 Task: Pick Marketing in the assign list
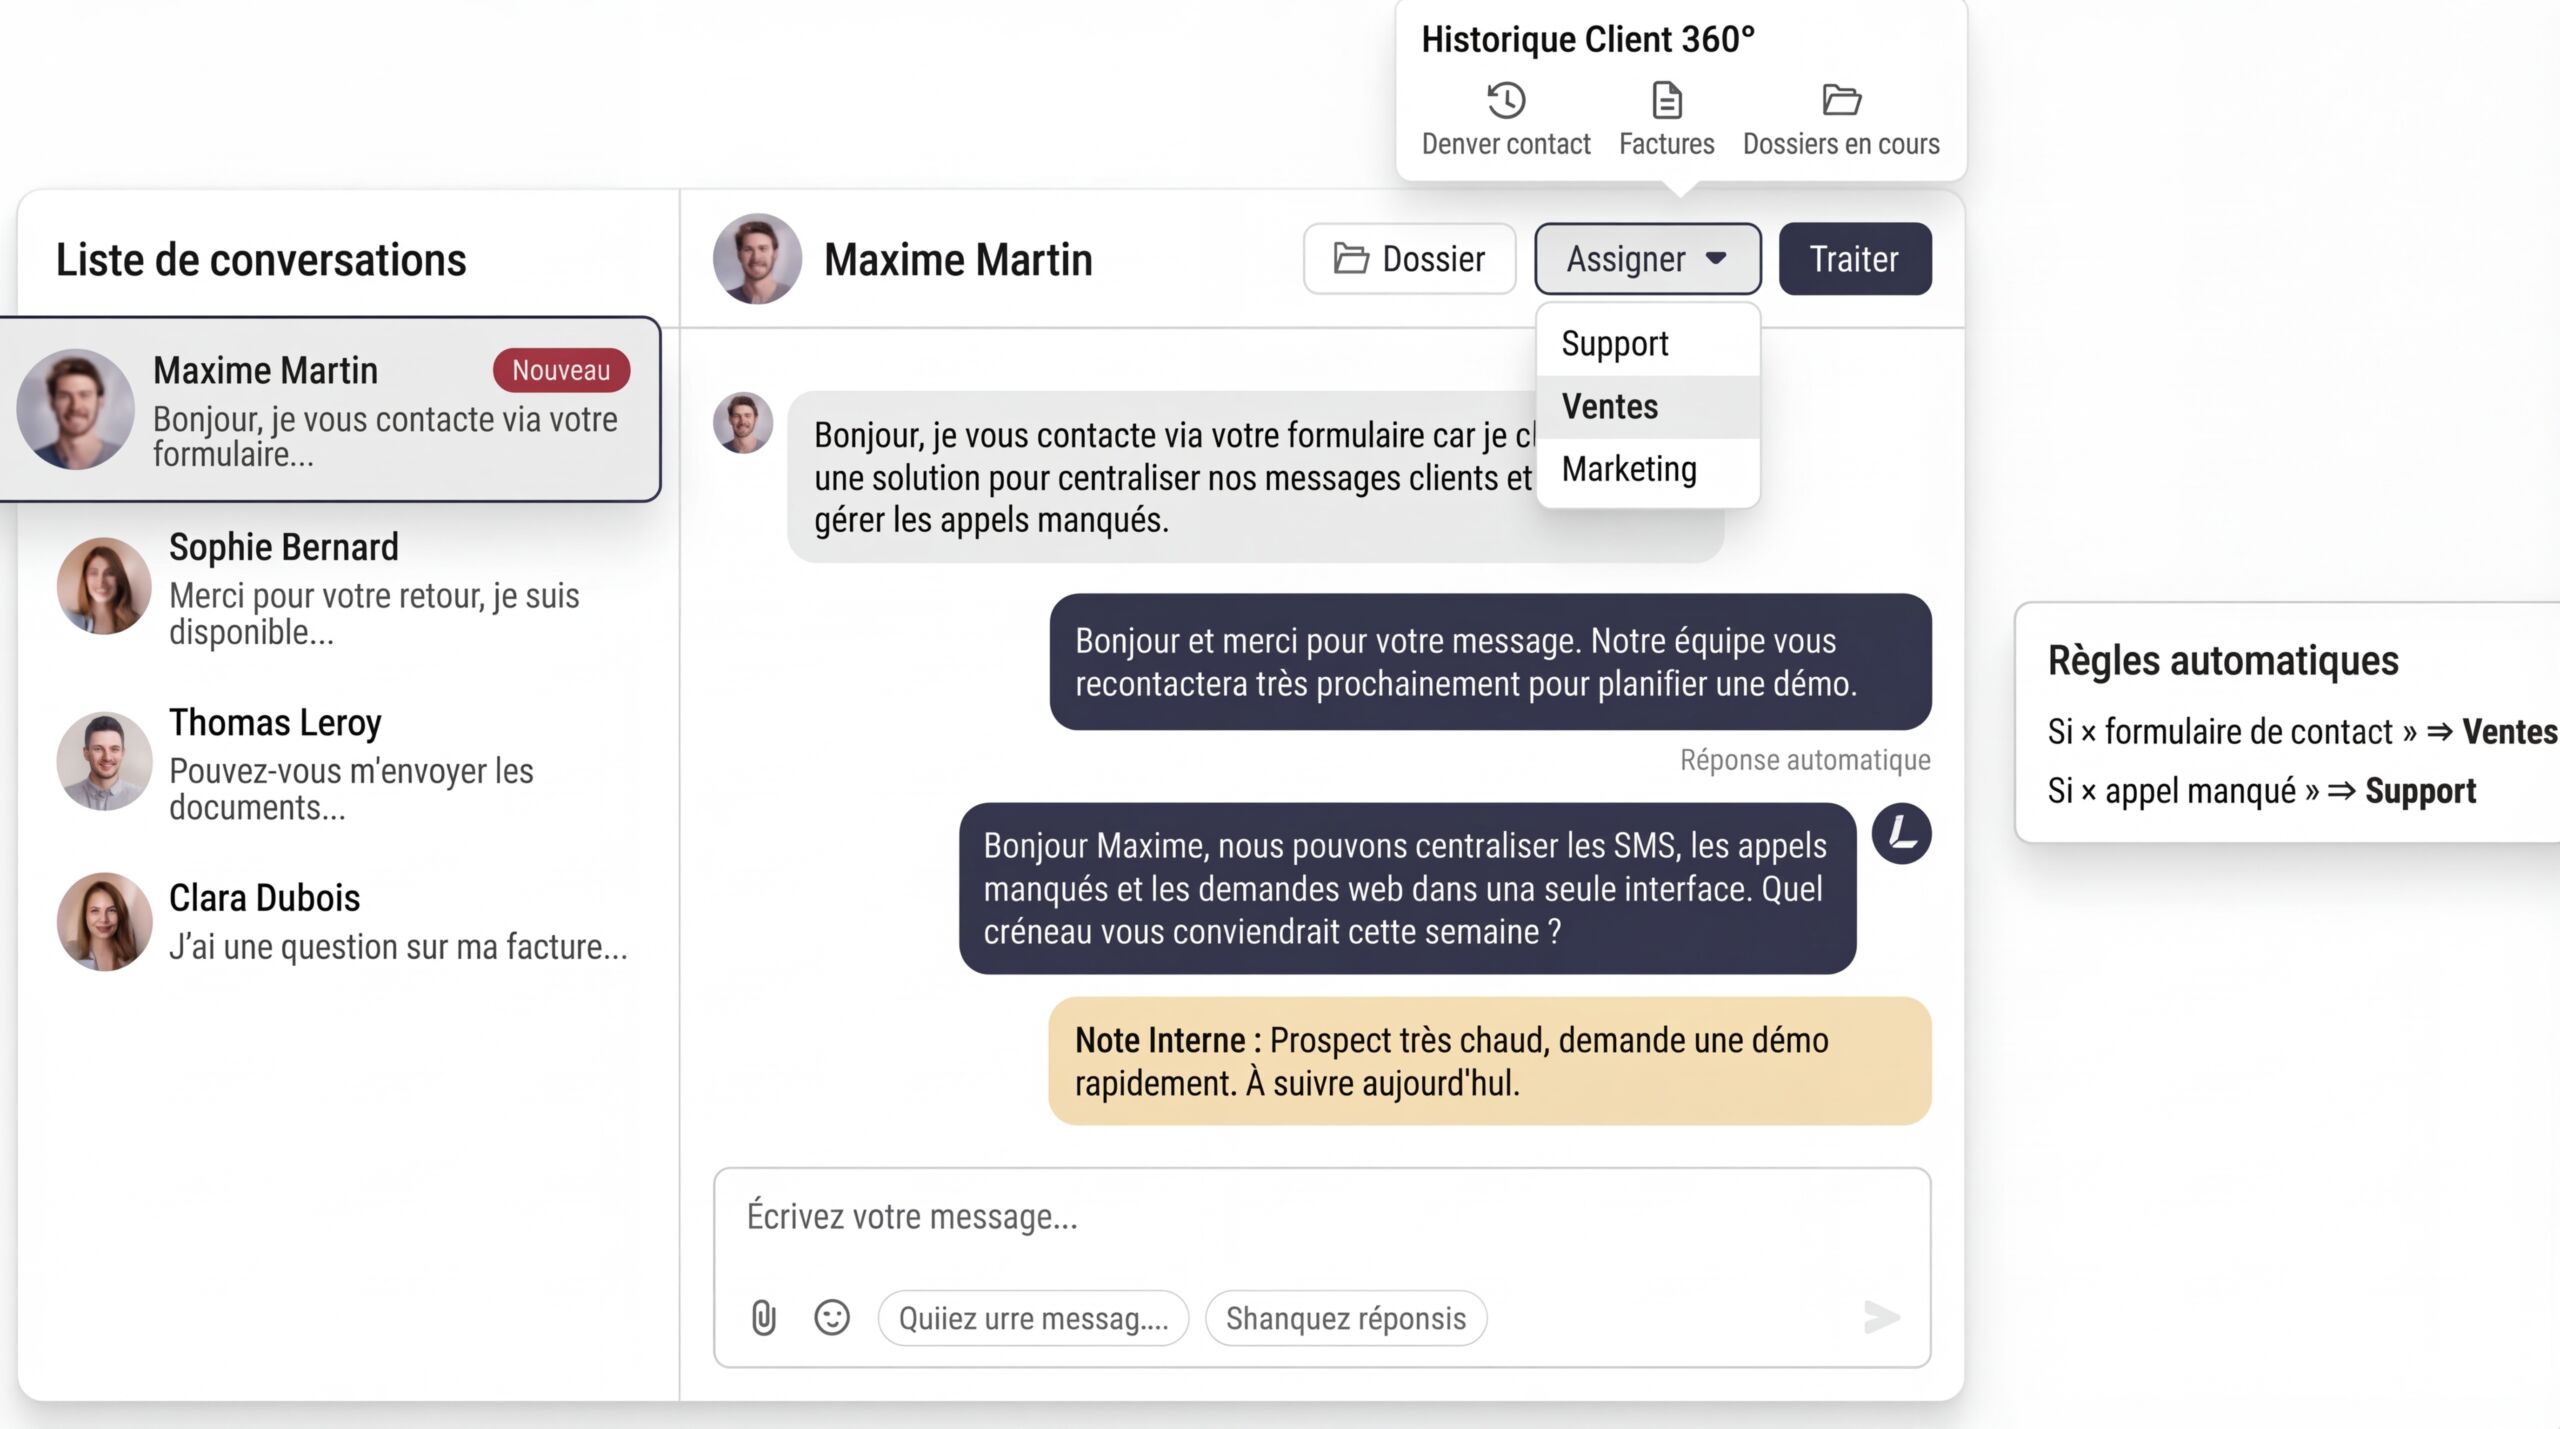coord(1629,469)
